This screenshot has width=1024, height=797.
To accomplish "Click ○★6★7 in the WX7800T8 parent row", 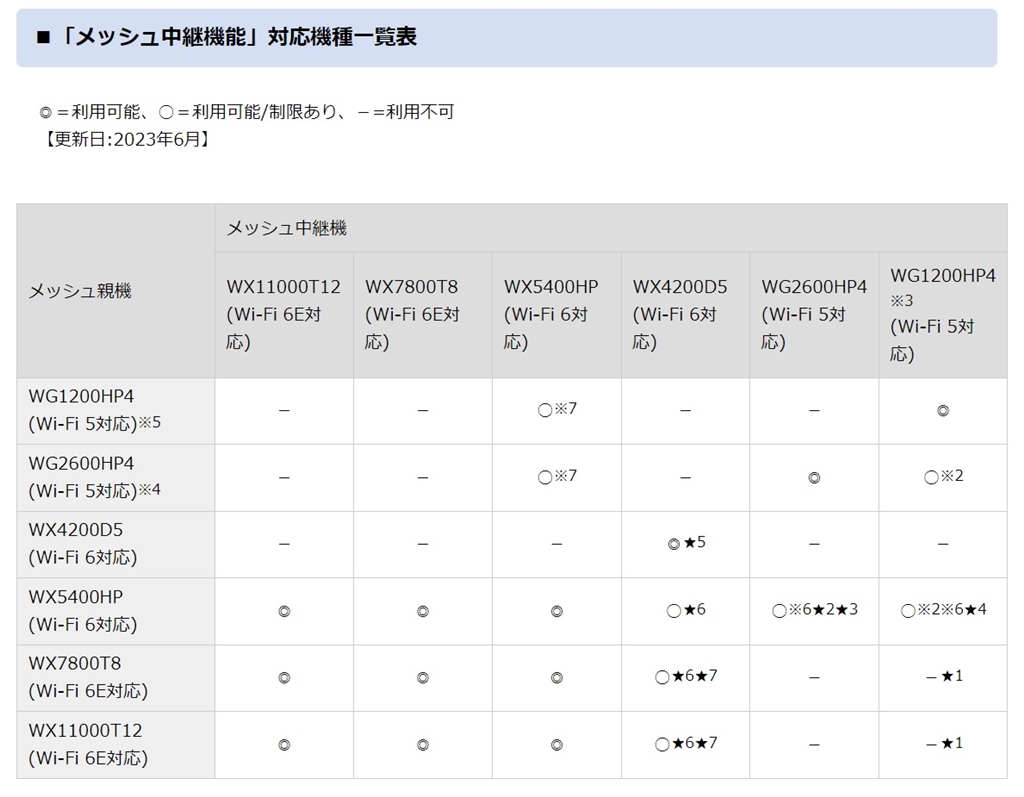I will (x=686, y=677).
